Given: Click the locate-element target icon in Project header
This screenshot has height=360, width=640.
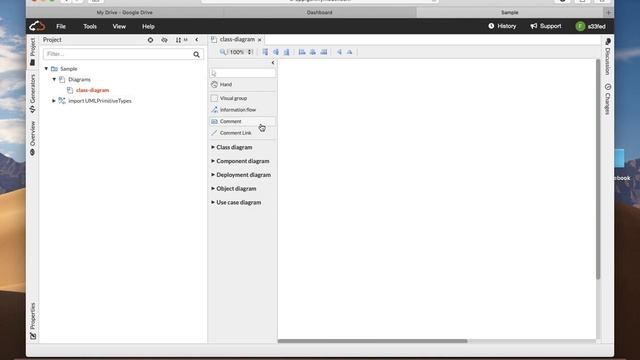Looking at the screenshot, I should 151,40.
